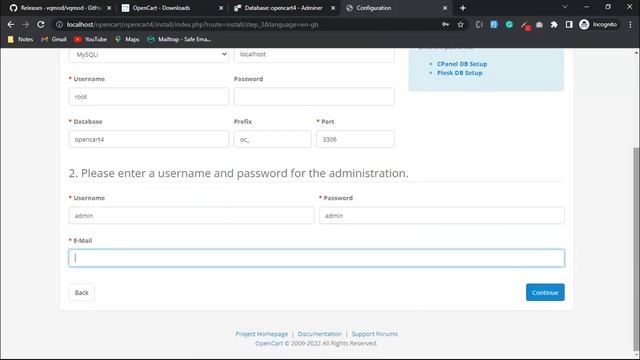Open the Grammarly extension icon
The height and width of the screenshot is (360, 640).
coord(509,24)
